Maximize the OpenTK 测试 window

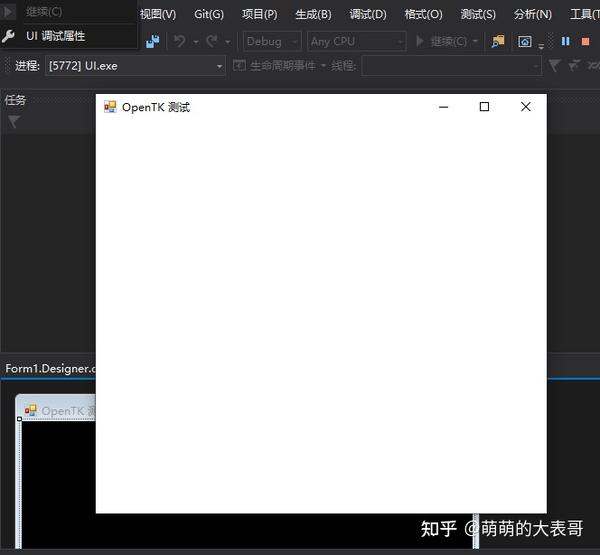coord(484,107)
